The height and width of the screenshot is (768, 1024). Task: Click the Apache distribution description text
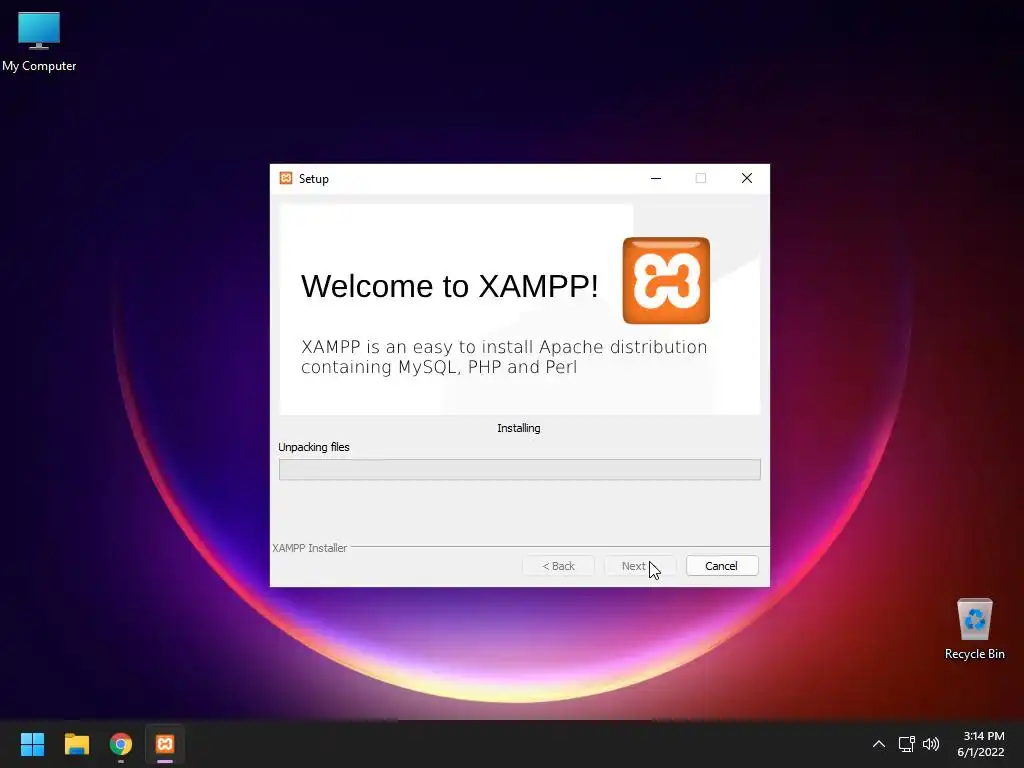click(x=504, y=357)
